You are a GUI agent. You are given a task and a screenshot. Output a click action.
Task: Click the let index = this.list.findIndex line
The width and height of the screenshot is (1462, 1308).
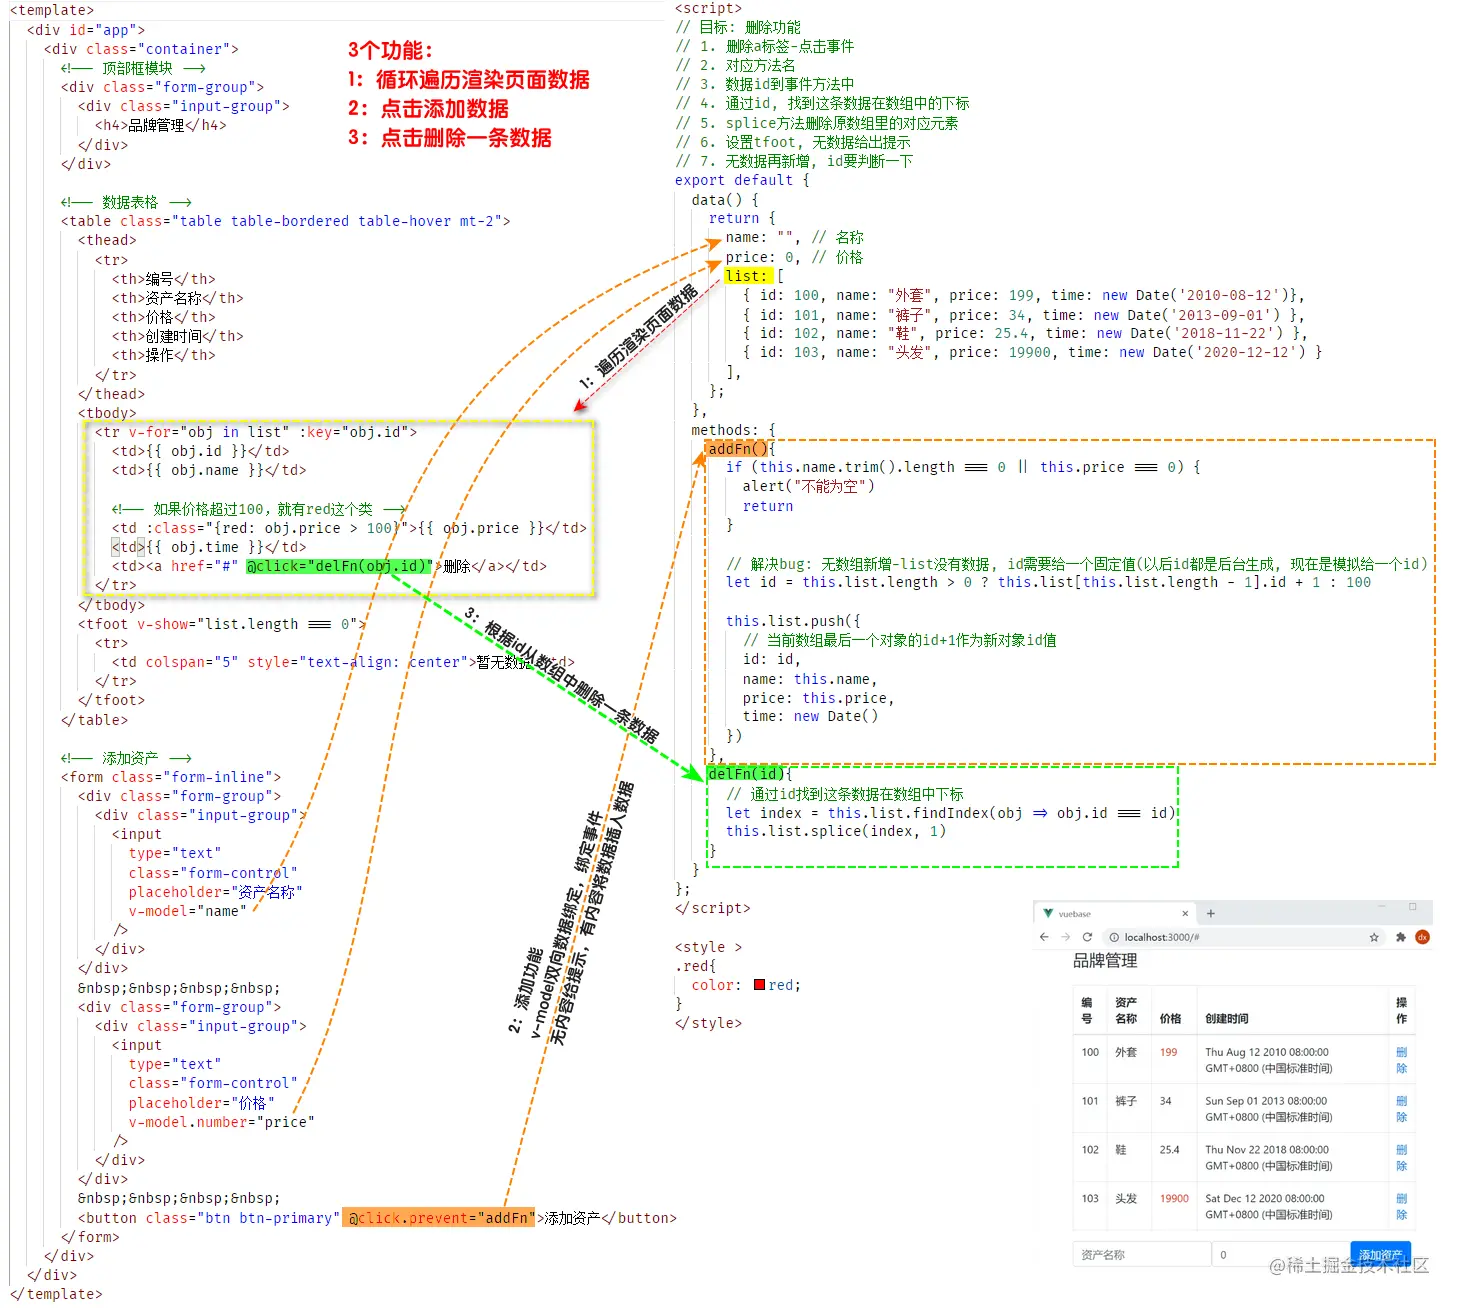click(x=951, y=813)
